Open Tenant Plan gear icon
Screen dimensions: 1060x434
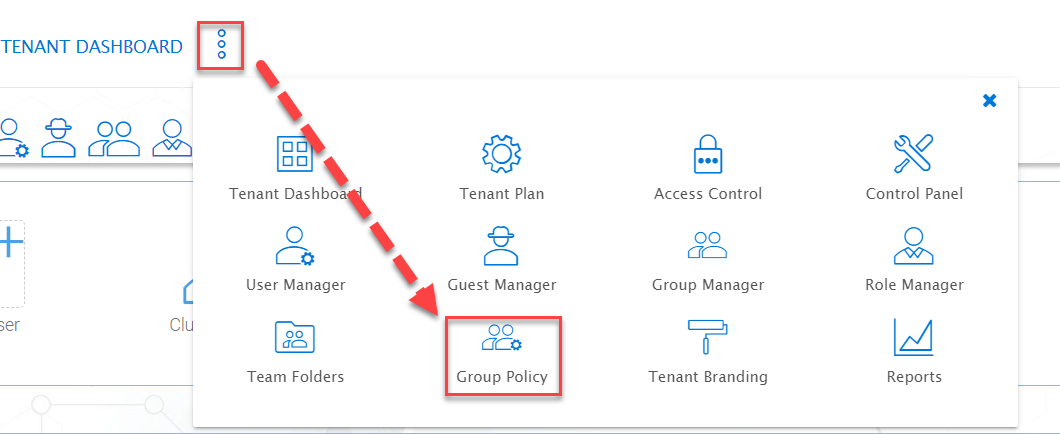pyautogui.click(x=502, y=153)
